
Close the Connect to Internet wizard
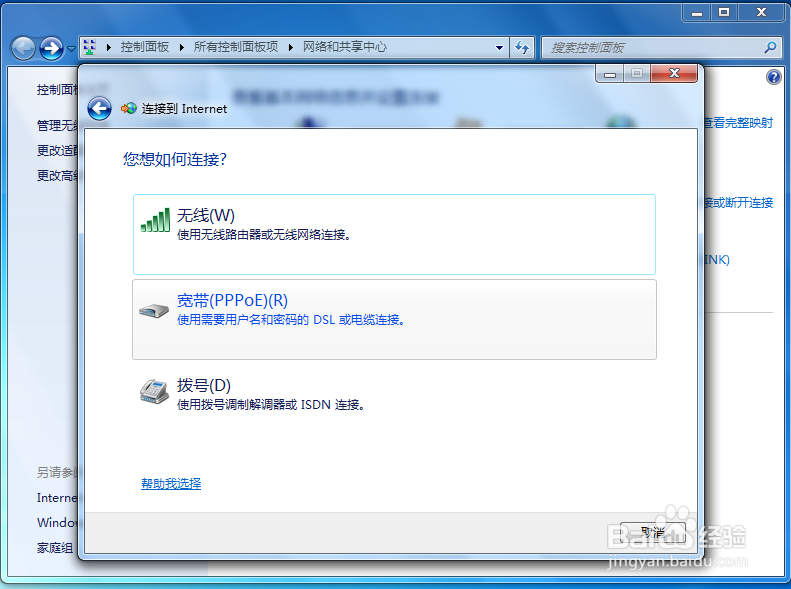click(674, 74)
